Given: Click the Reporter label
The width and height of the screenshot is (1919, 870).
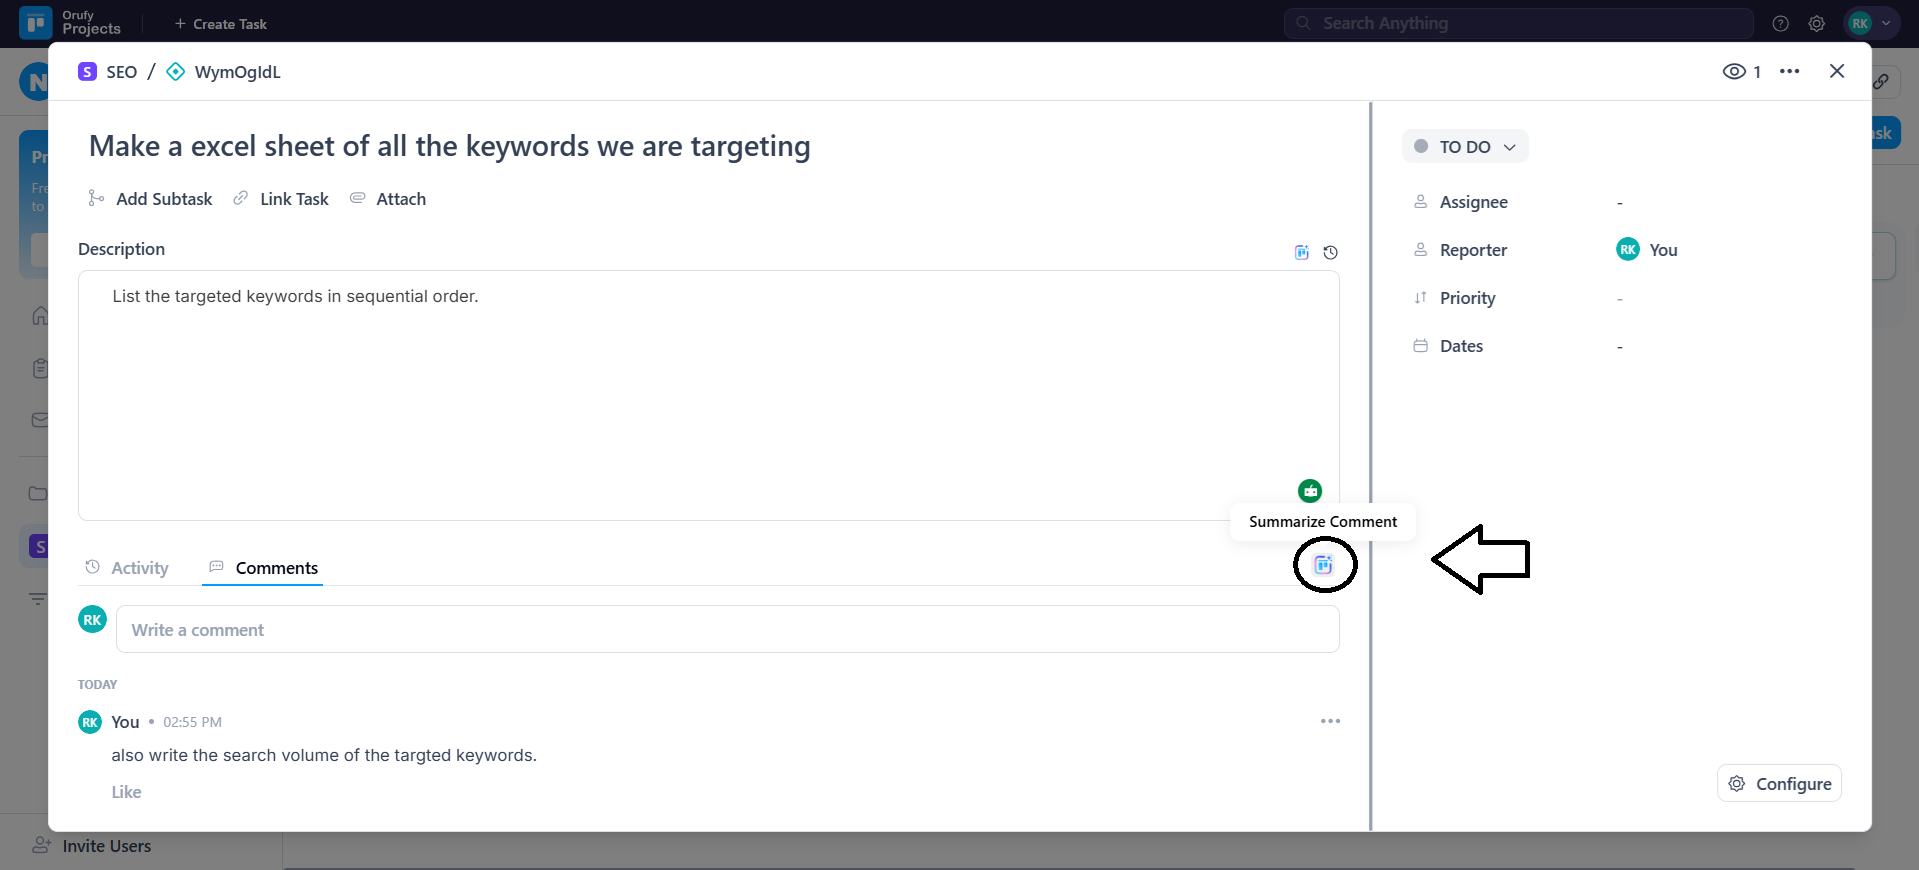Looking at the screenshot, I should [1473, 250].
